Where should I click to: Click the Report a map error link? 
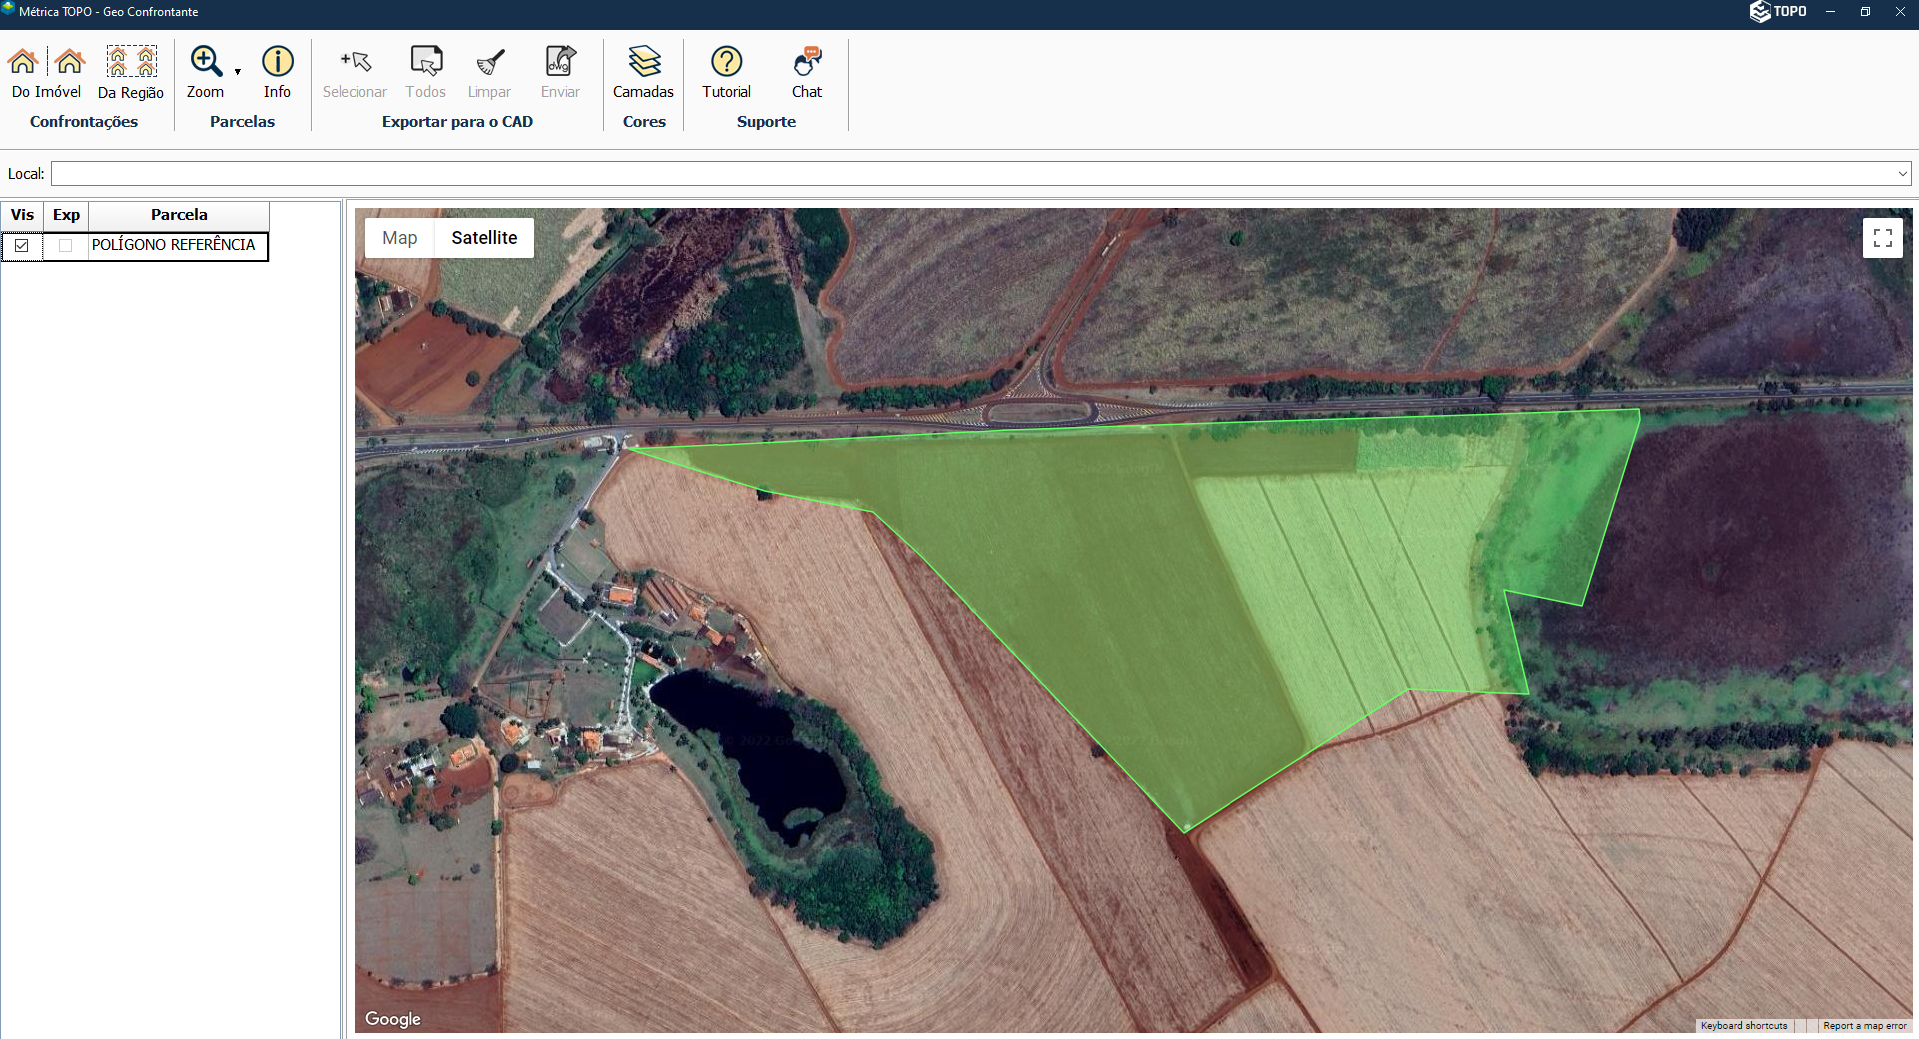click(1864, 1026)
